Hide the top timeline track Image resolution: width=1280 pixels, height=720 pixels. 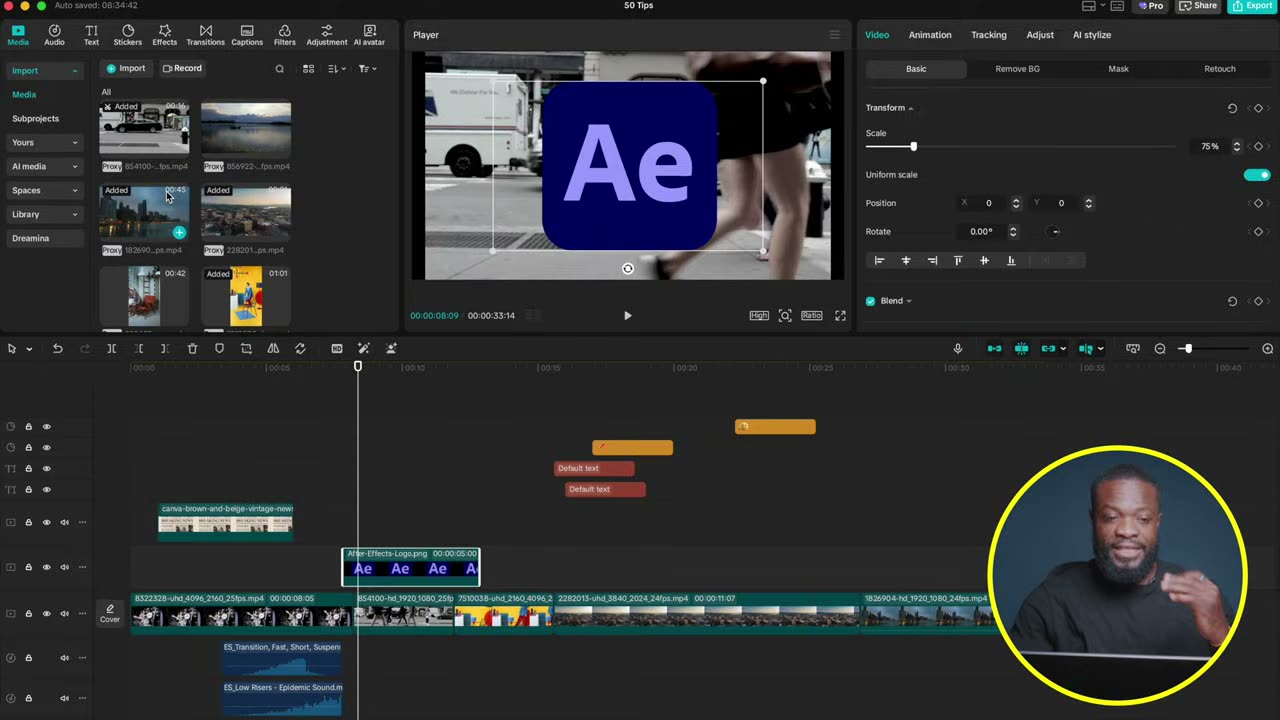(46, 427)
